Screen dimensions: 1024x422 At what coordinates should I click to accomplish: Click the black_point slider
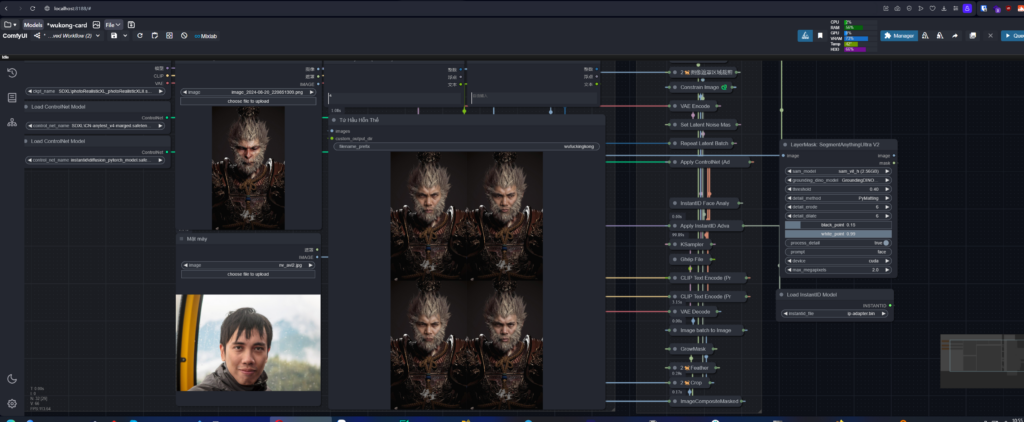(x=839, y=225)
